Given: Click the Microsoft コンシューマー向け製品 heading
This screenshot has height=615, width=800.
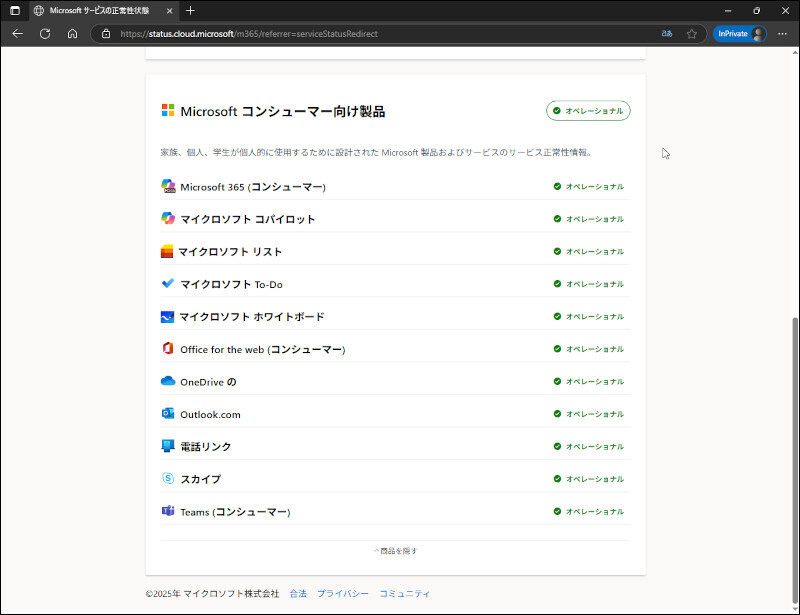Looking at the screenshot, I should point(283,111).
